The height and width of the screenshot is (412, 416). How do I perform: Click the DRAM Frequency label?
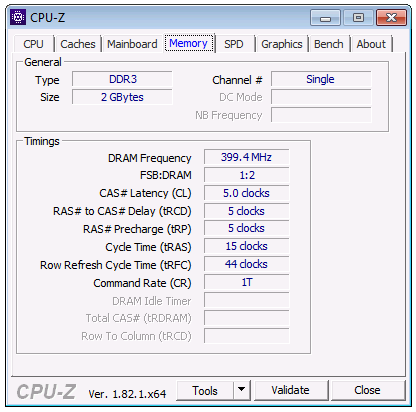tap(150, 158)
